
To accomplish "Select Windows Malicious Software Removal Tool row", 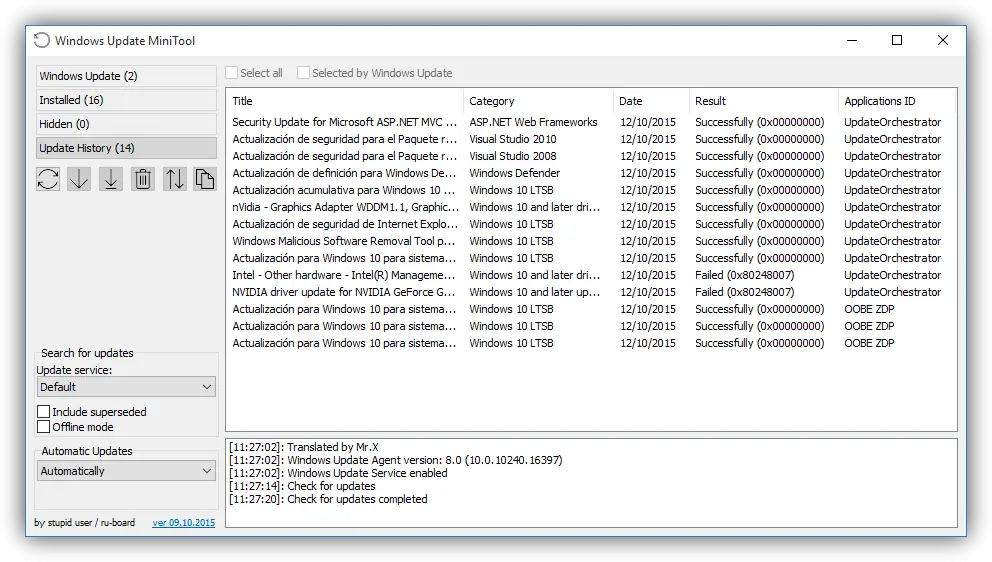I will point(590,241).
